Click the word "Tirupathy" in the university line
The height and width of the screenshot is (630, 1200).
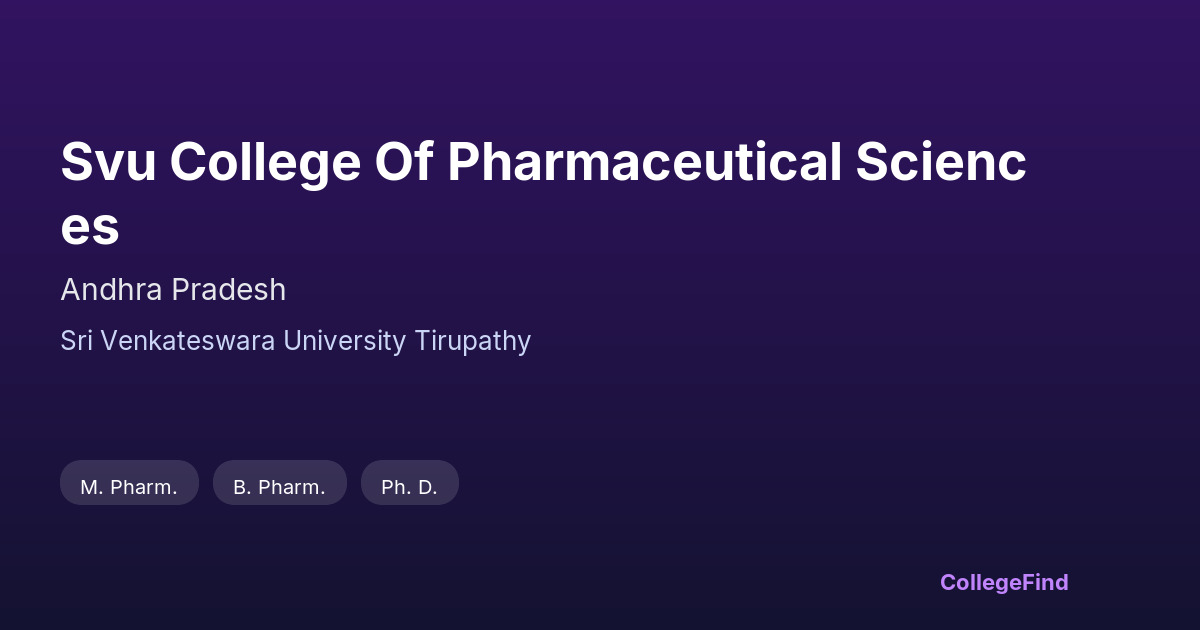(472, 341)
